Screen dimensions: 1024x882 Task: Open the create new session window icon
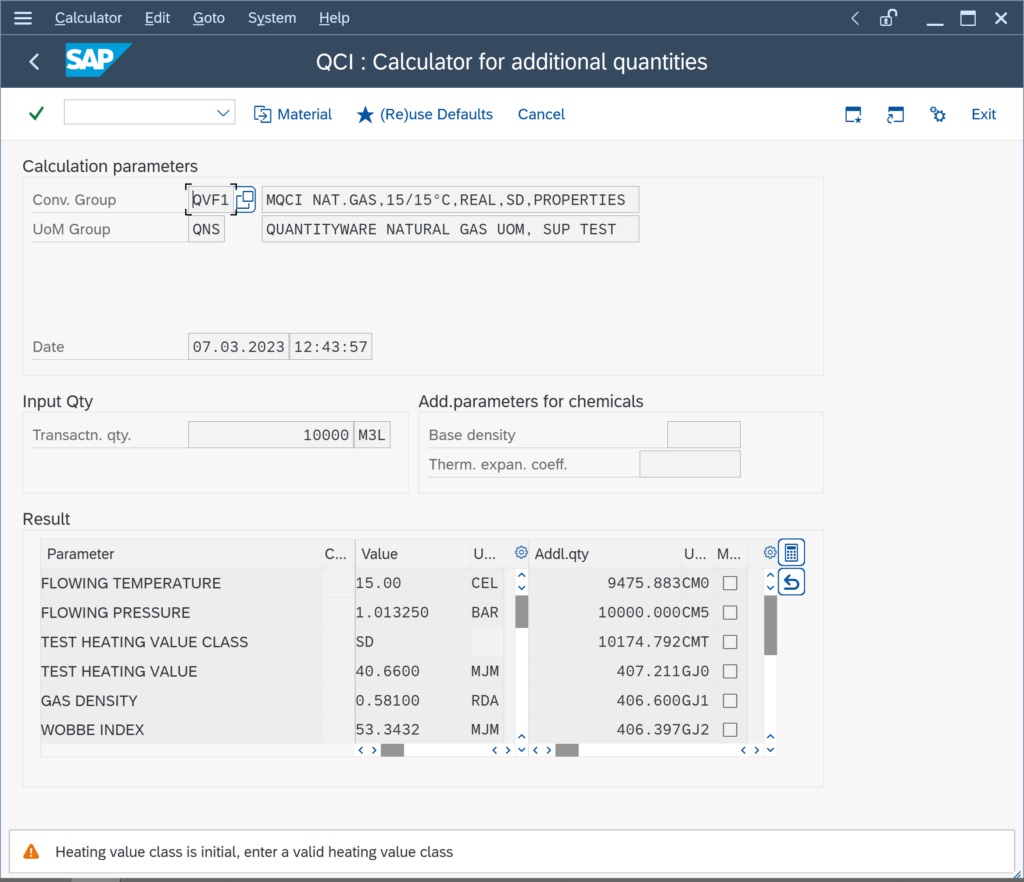pyautogui.click(x=853, y=115)
